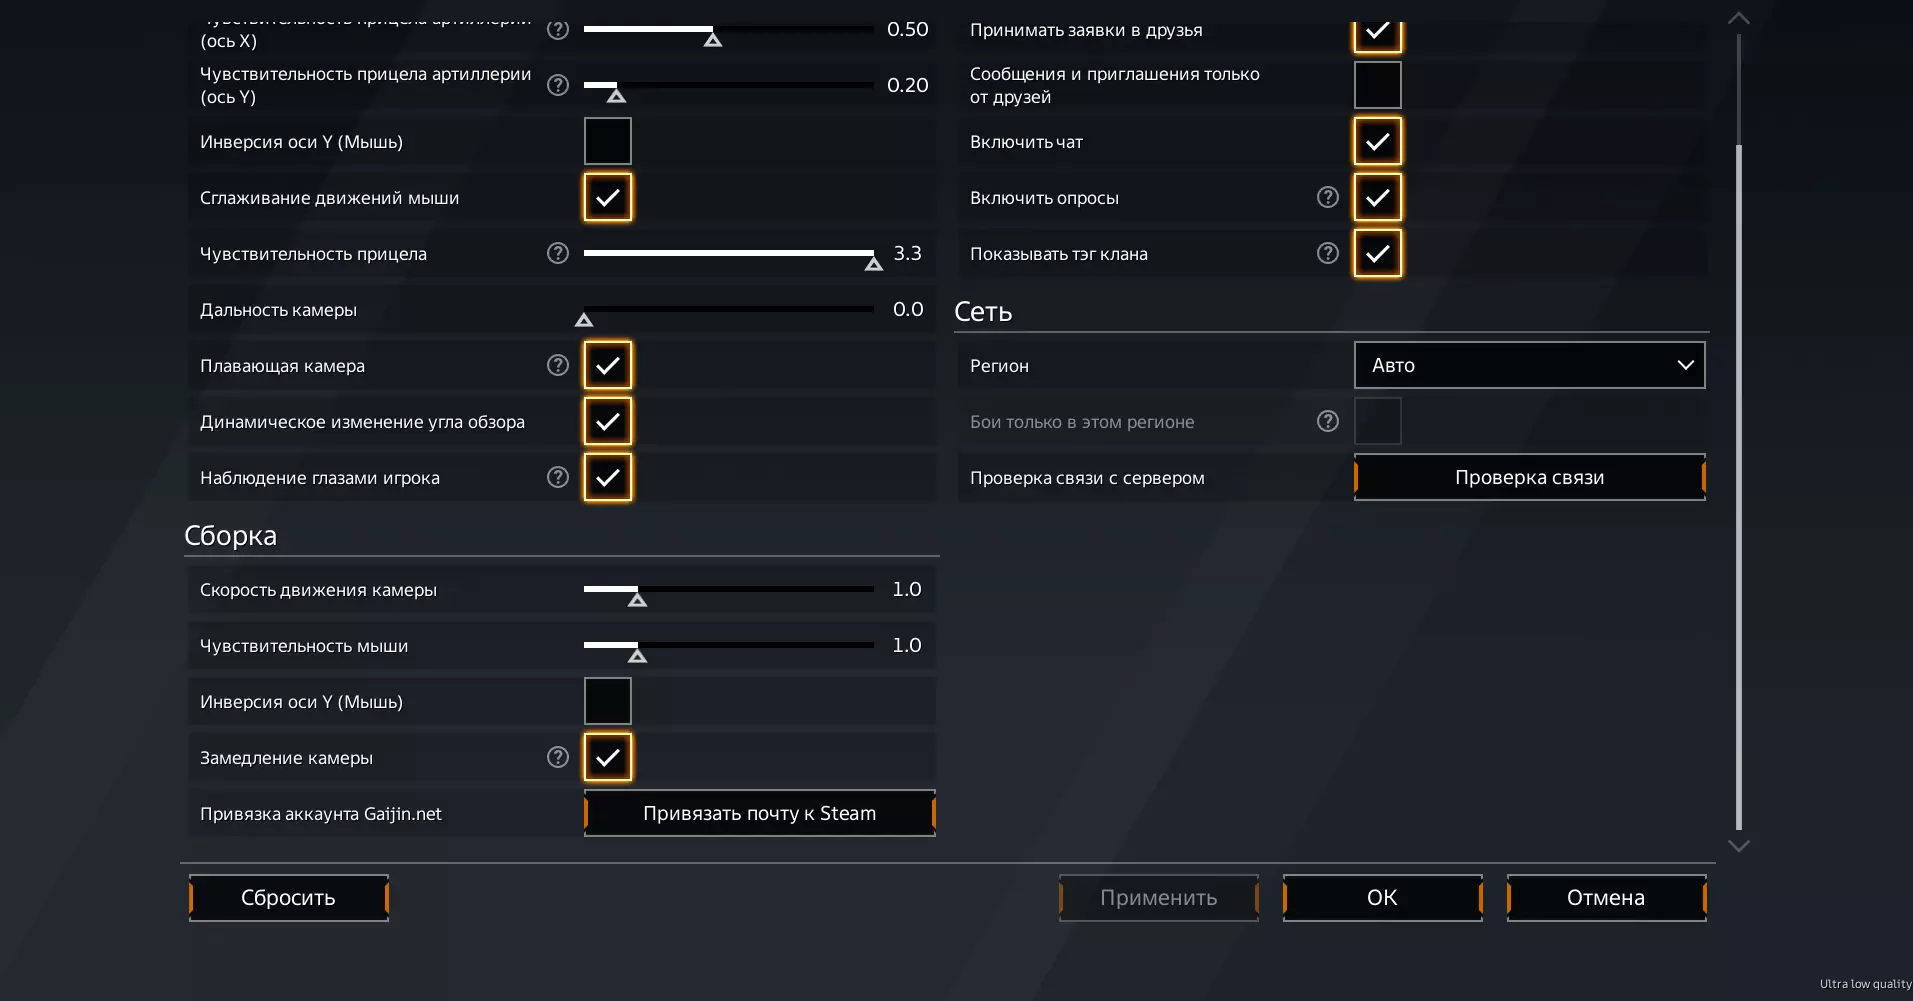Open help for Бои только в этом регионе

1328,422
